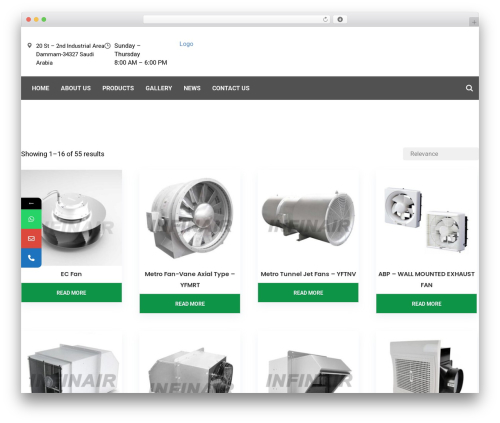This screenshot has height=423, width=500.
Task: Click the search magnifier icon in navbar
Action: coord(469,88)
